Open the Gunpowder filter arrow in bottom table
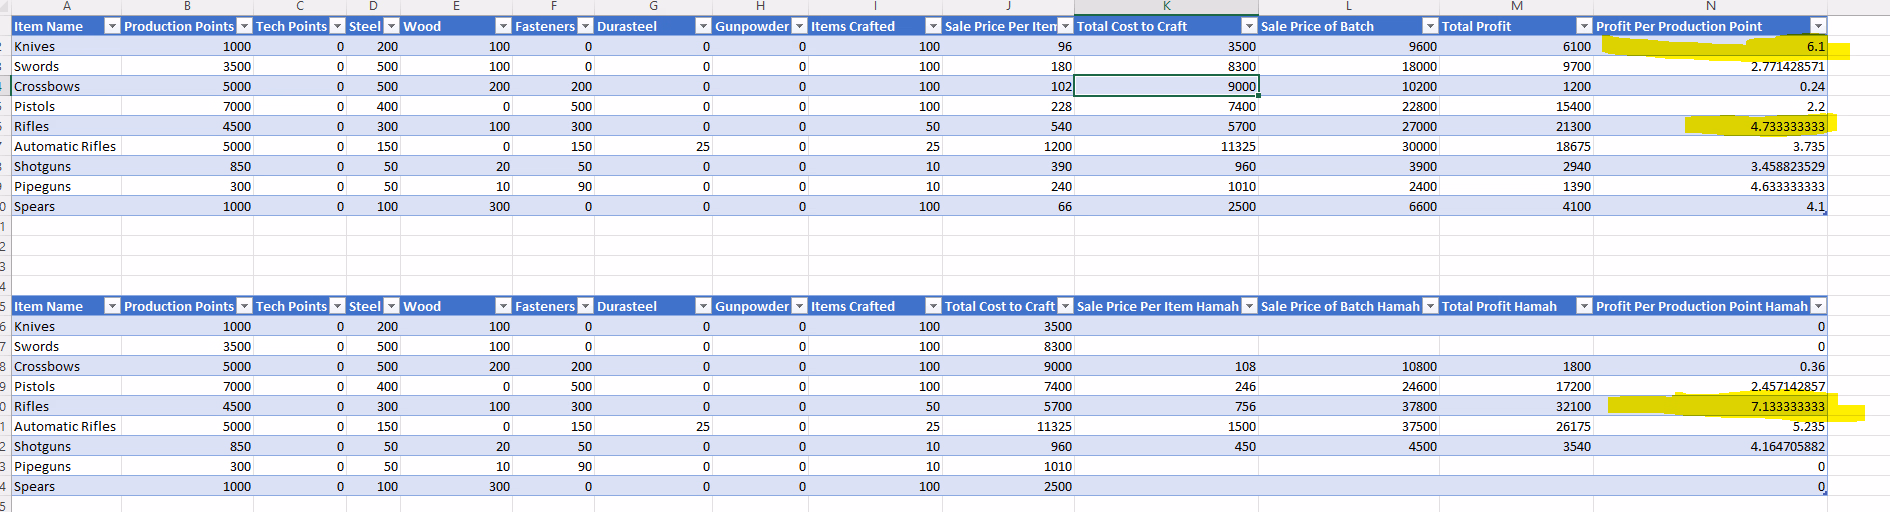 point(799,306)
